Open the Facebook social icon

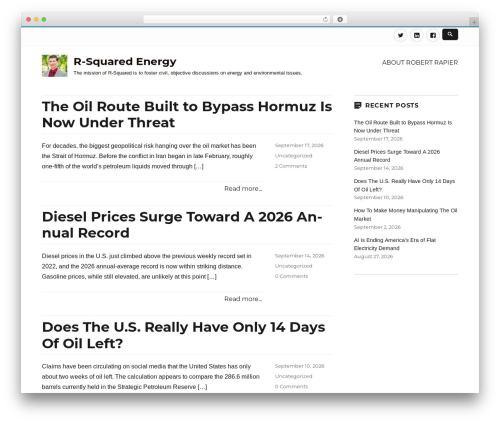[433, 35]
